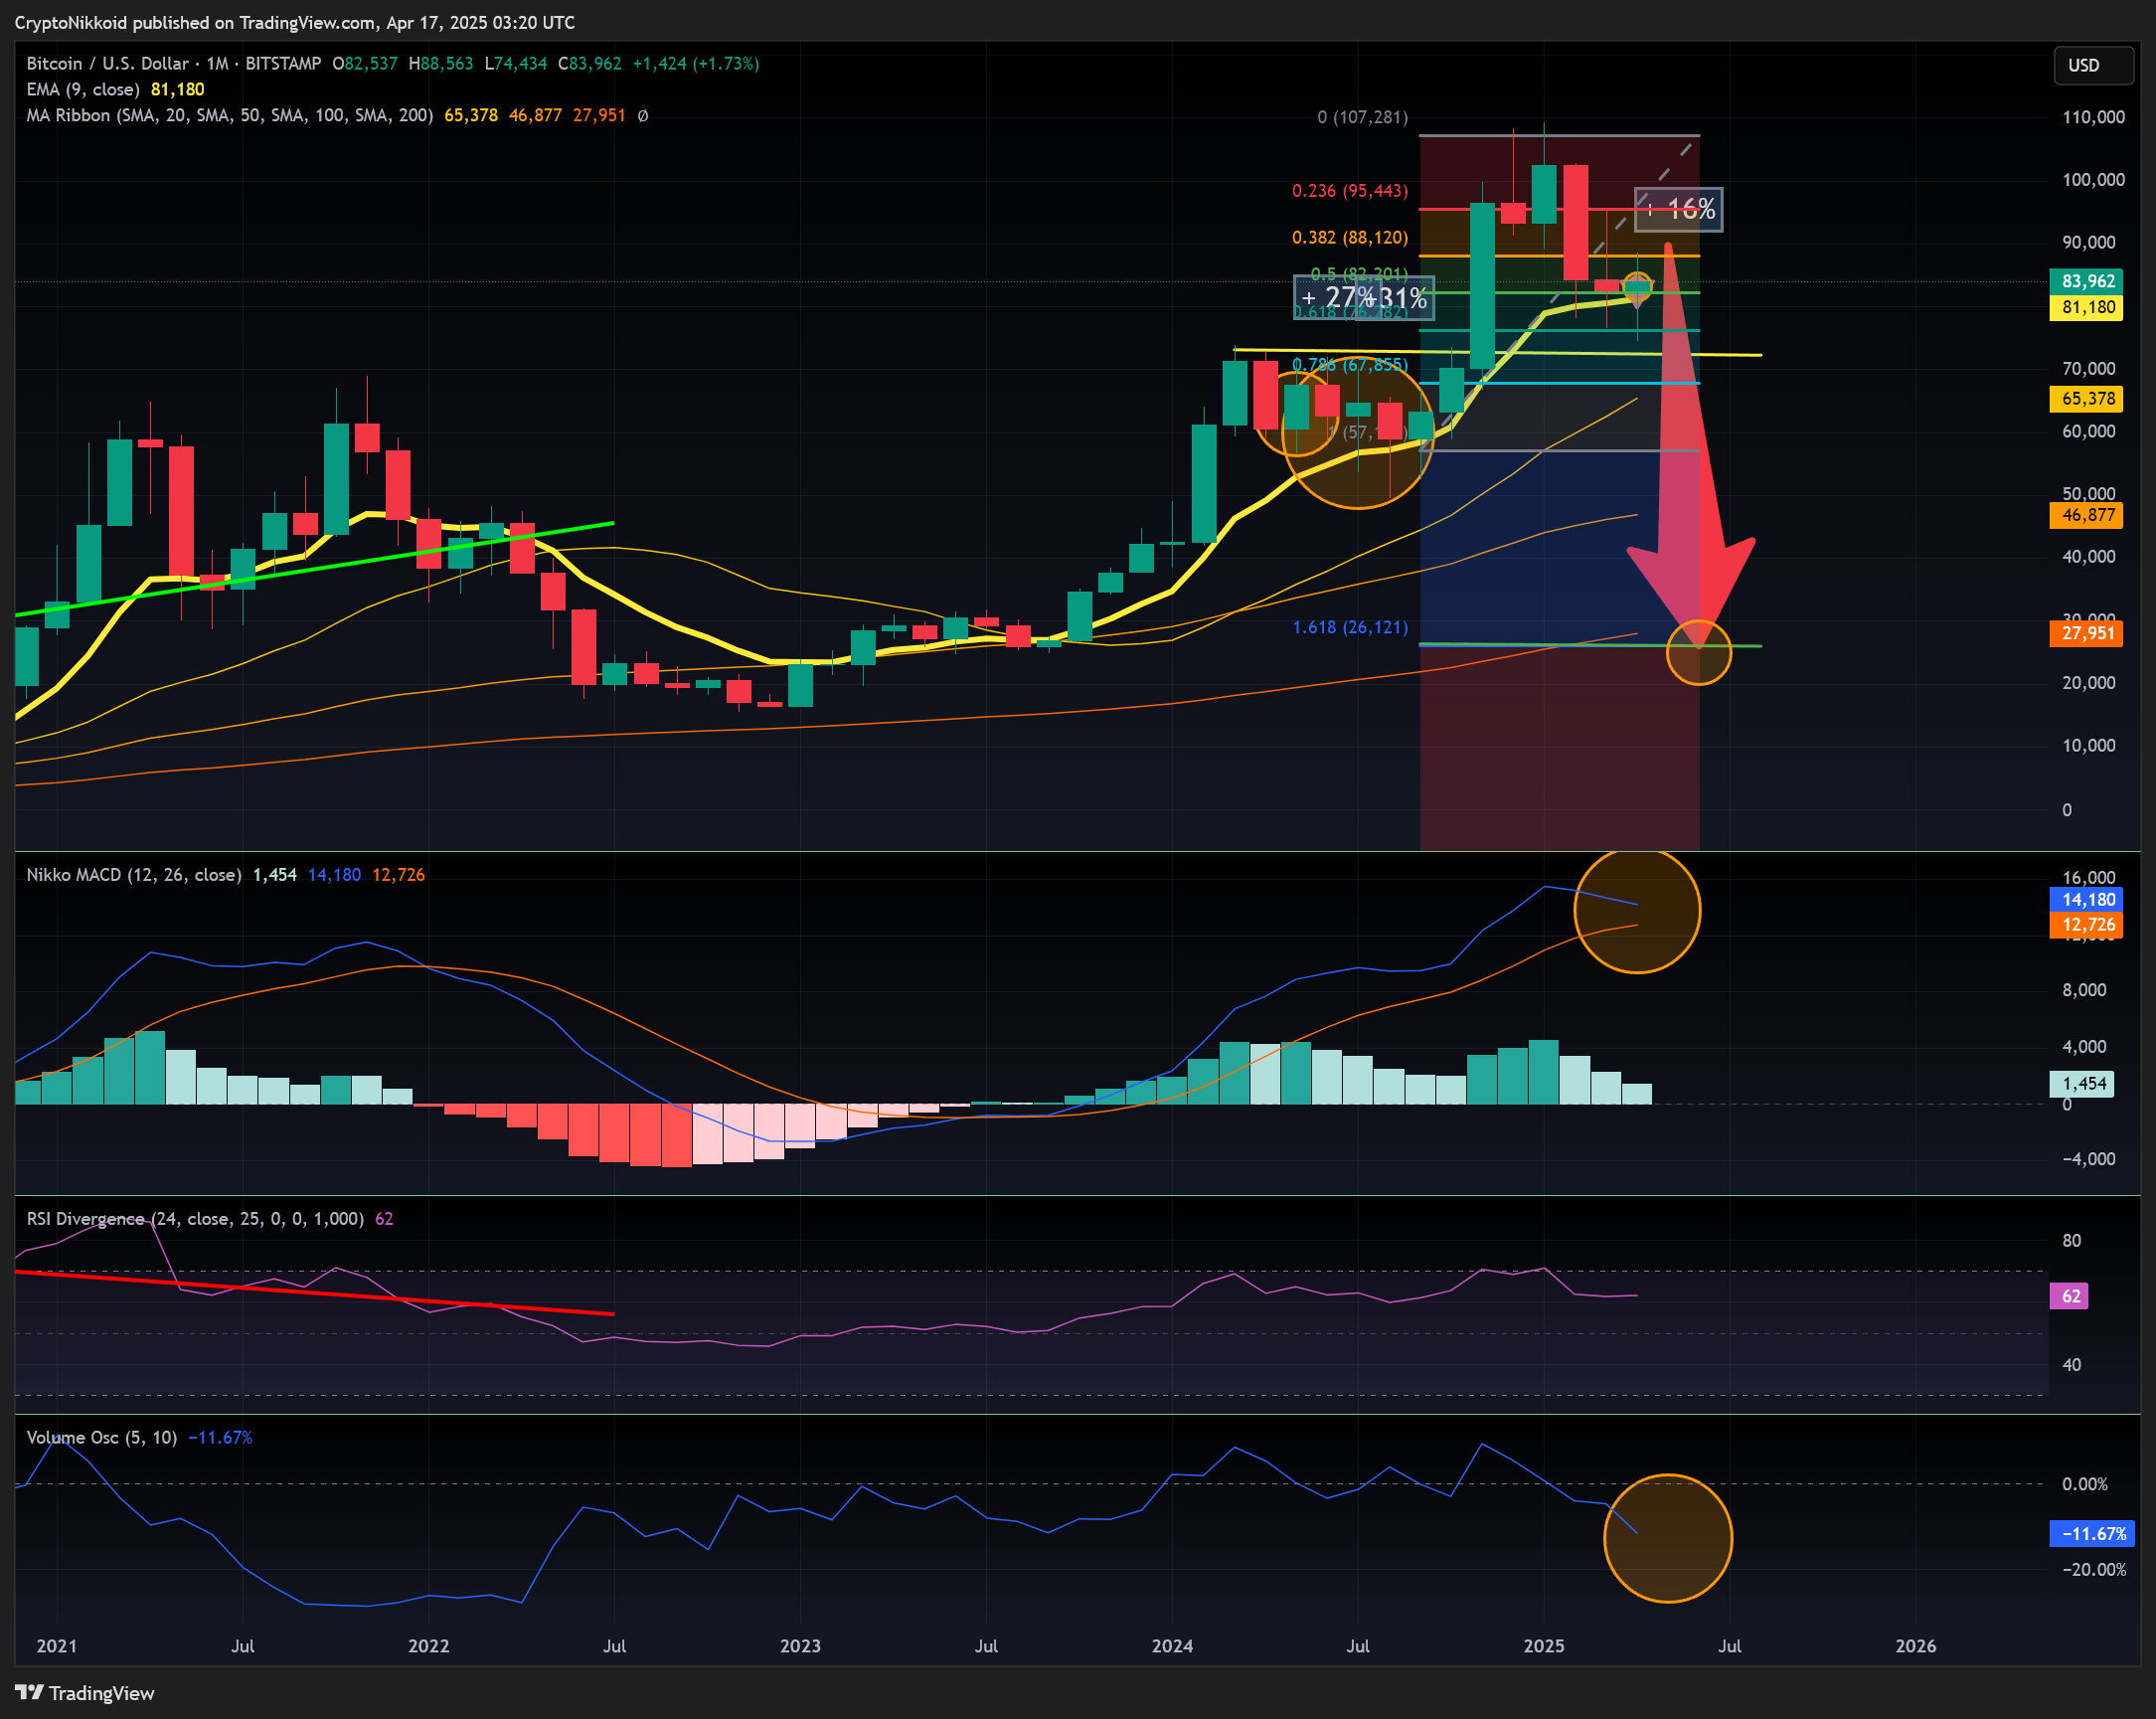Click the 10,000 price scale tick
Screen dimensions: 2156x1719
pyautogui.click(x=2089, y=746)
